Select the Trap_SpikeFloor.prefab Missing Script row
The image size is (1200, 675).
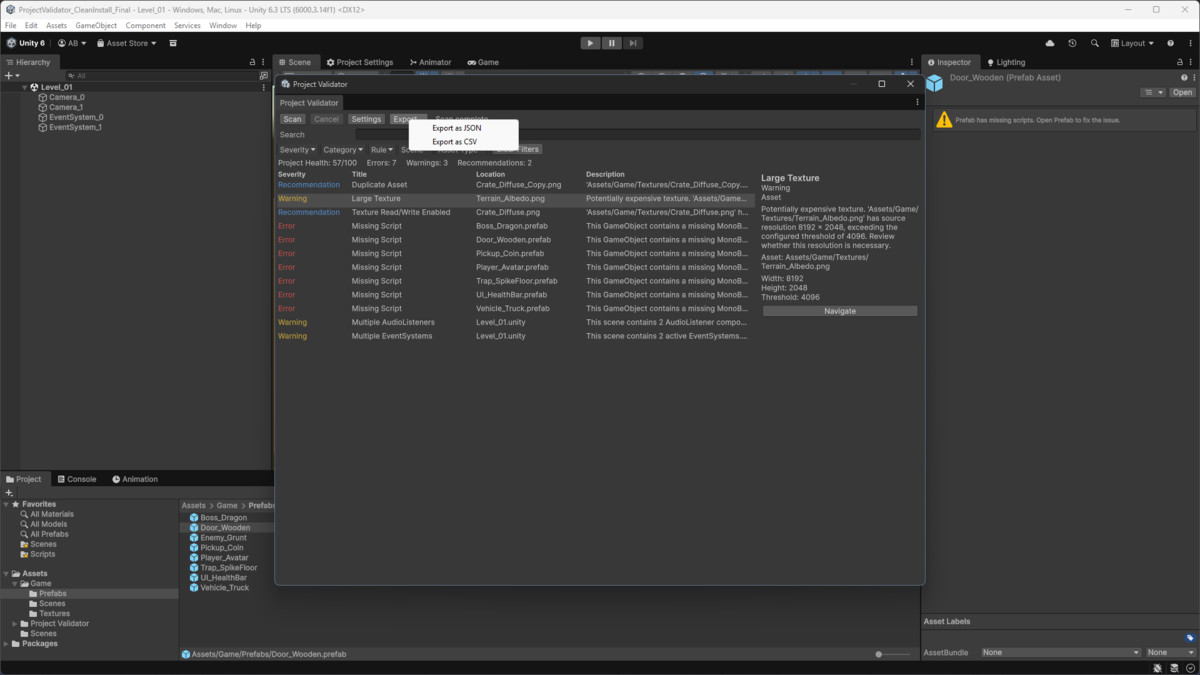click(x=515, y=281)
